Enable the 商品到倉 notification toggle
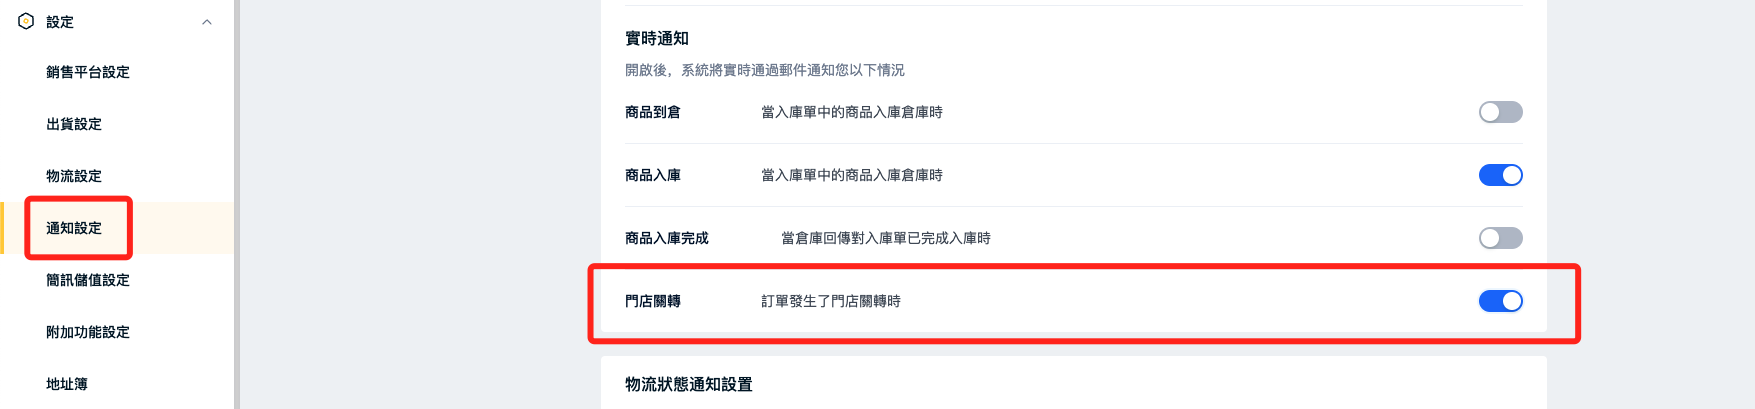The image size is (1755, 409). 1500,112
